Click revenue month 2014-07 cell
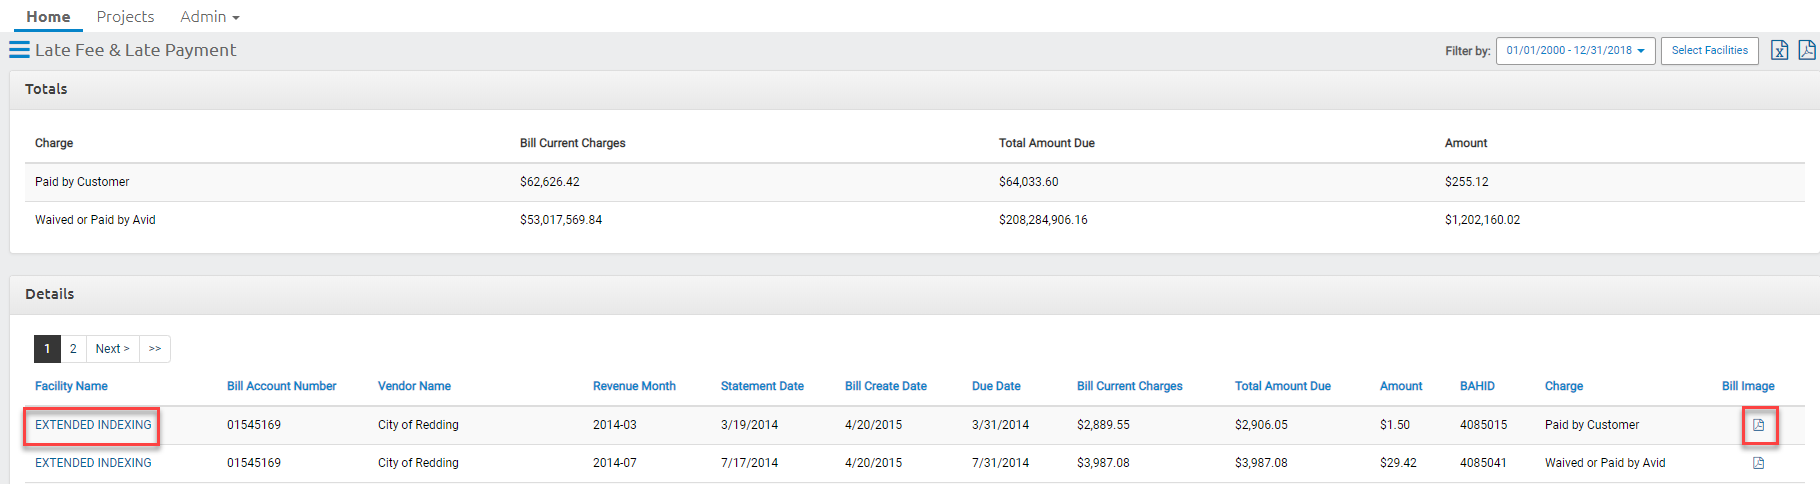This screenshot has height=484, width=1820. pyautogui.click(x=614, y=463)
